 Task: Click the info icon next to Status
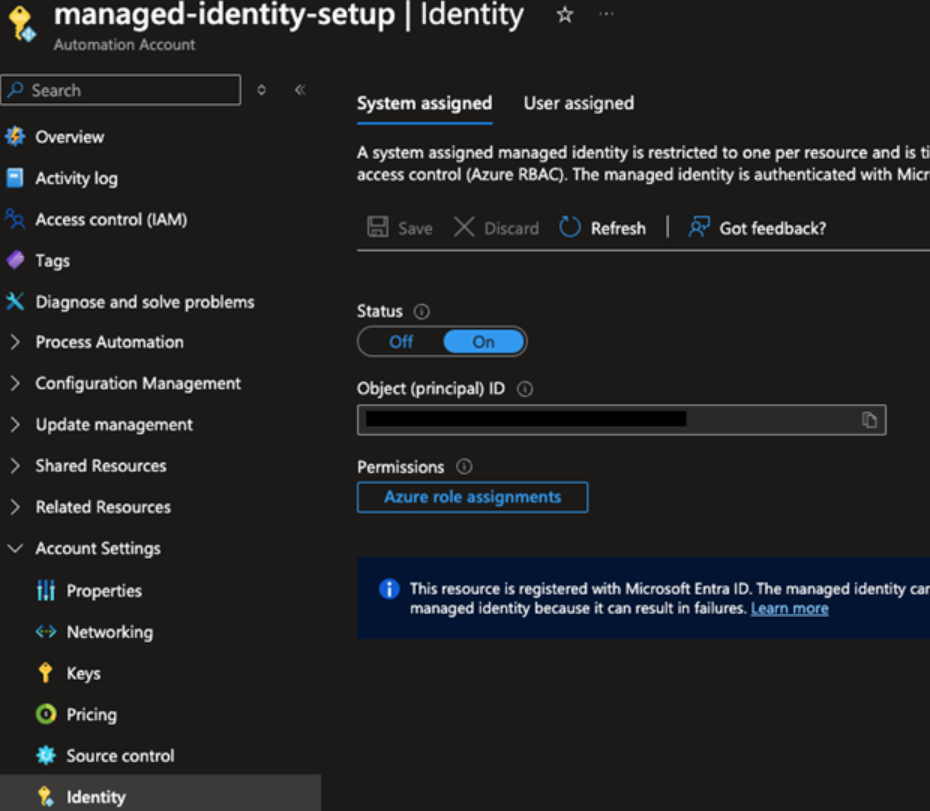[420, 311]
